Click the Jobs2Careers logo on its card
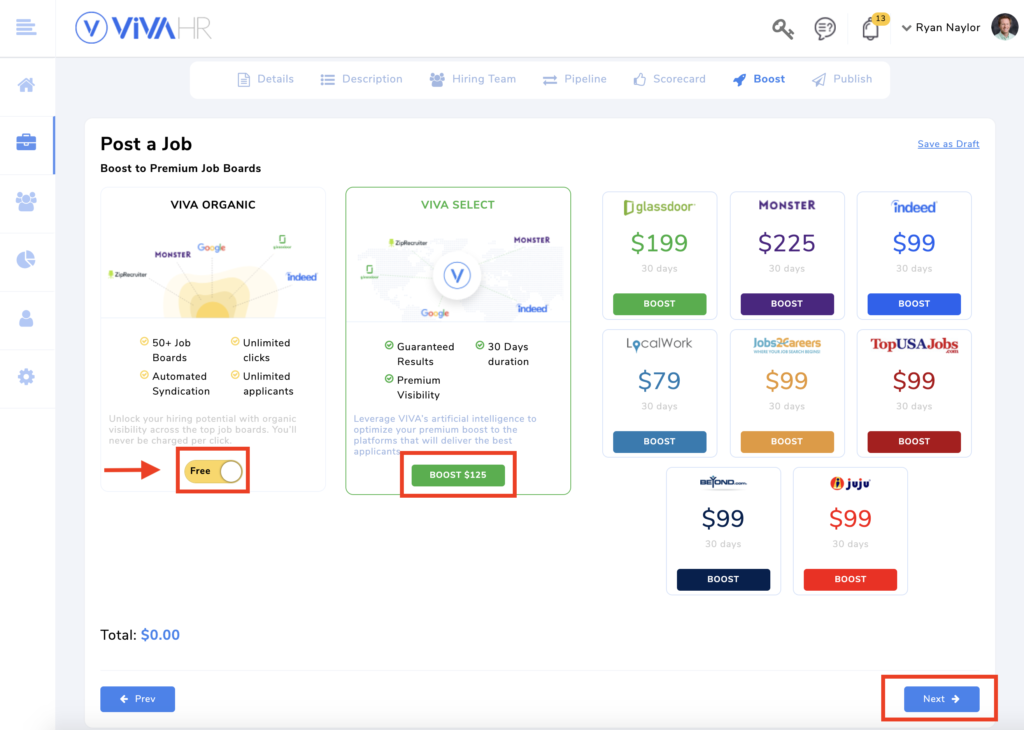Viewport: 1024px width, 730px height. tap(786, 345)
